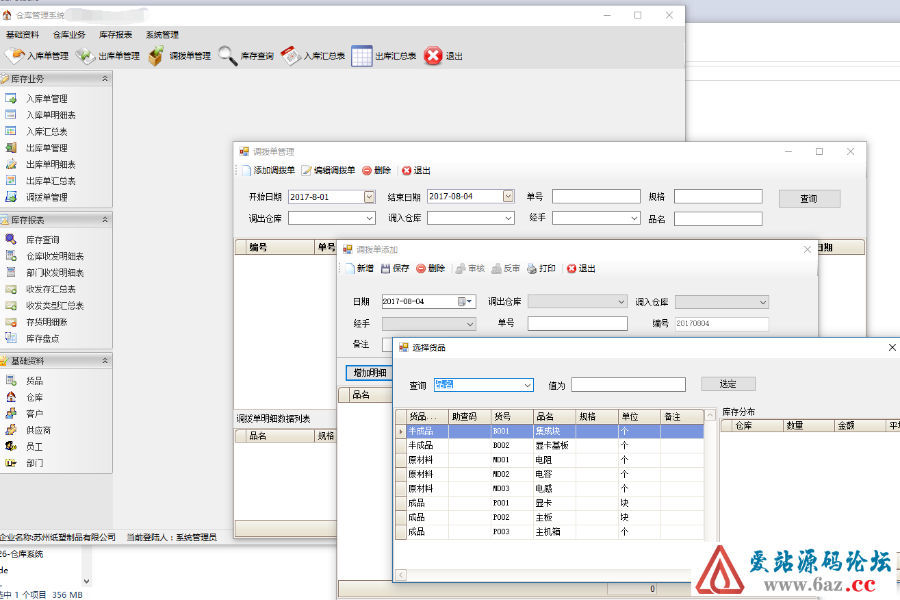Select the row with 品名 电阻

coord(550,460)
